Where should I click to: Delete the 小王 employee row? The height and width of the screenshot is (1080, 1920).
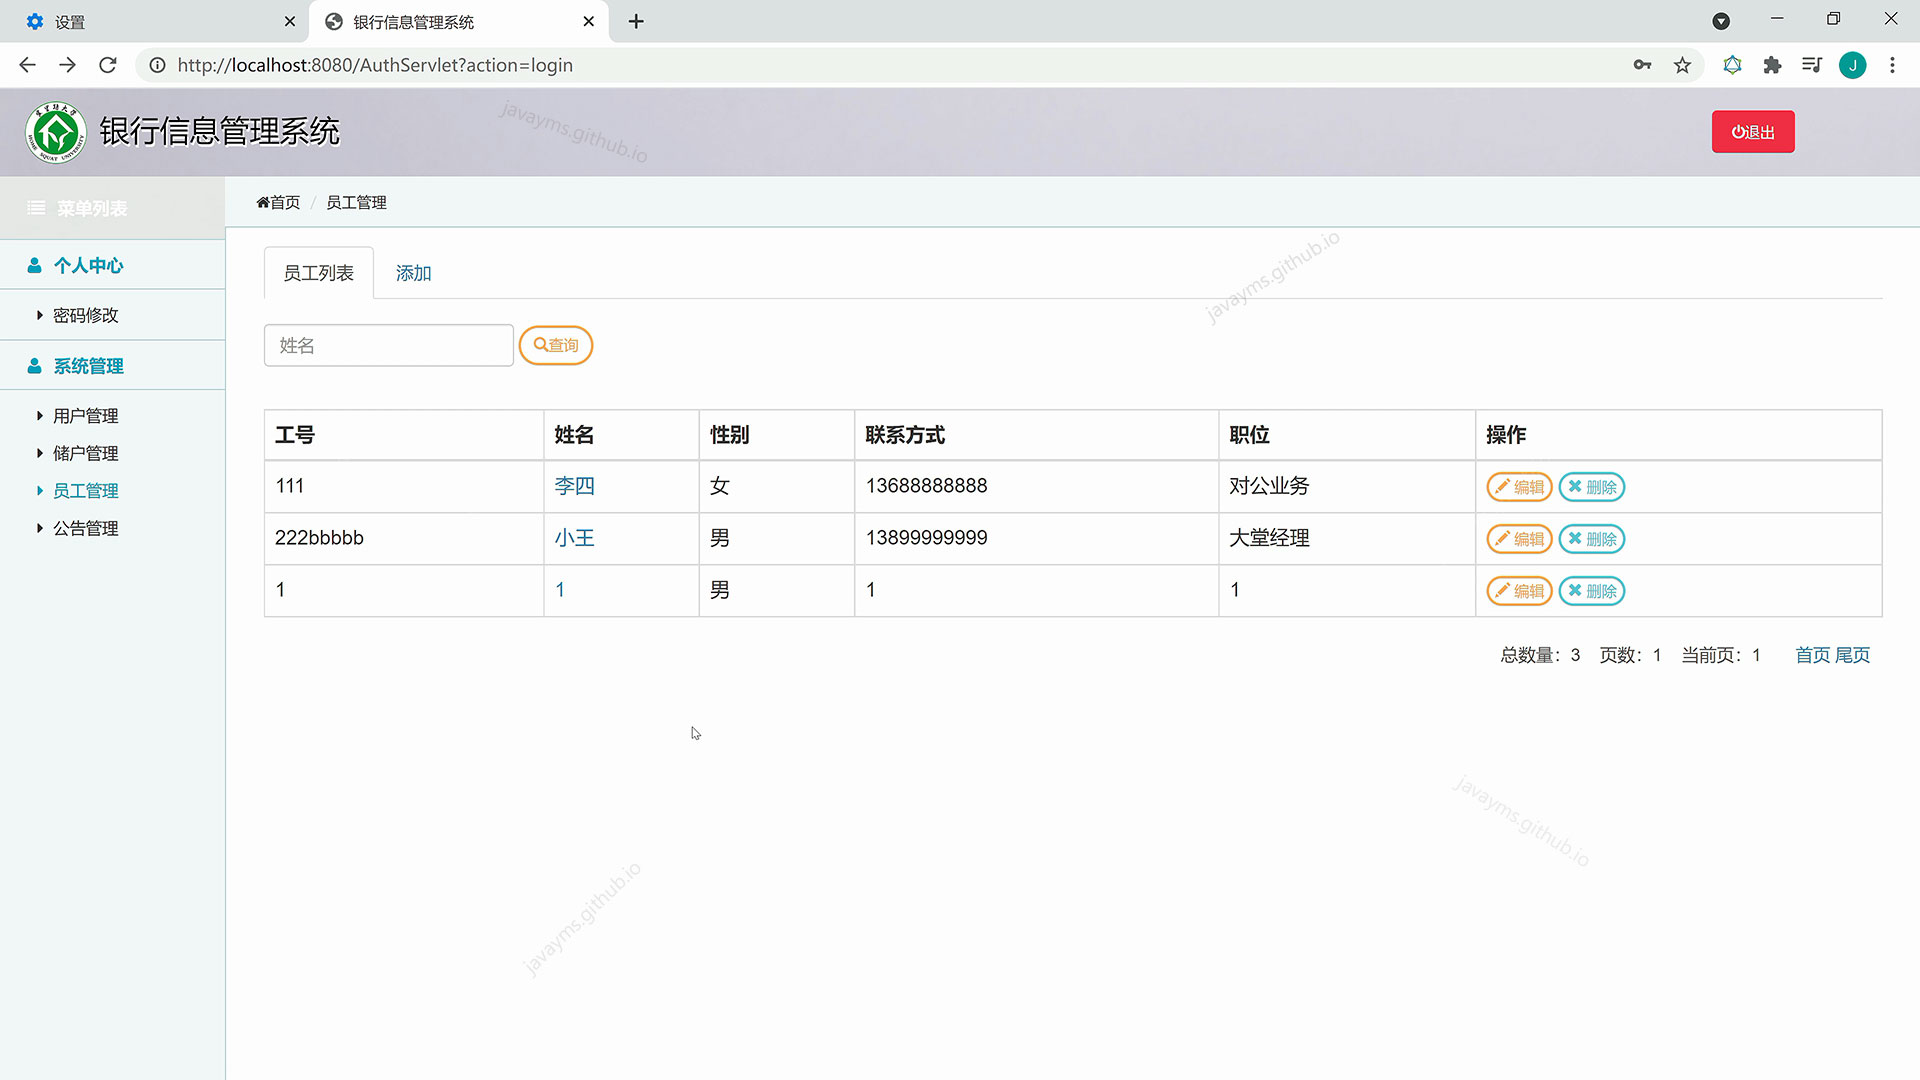click(1591, 539)
